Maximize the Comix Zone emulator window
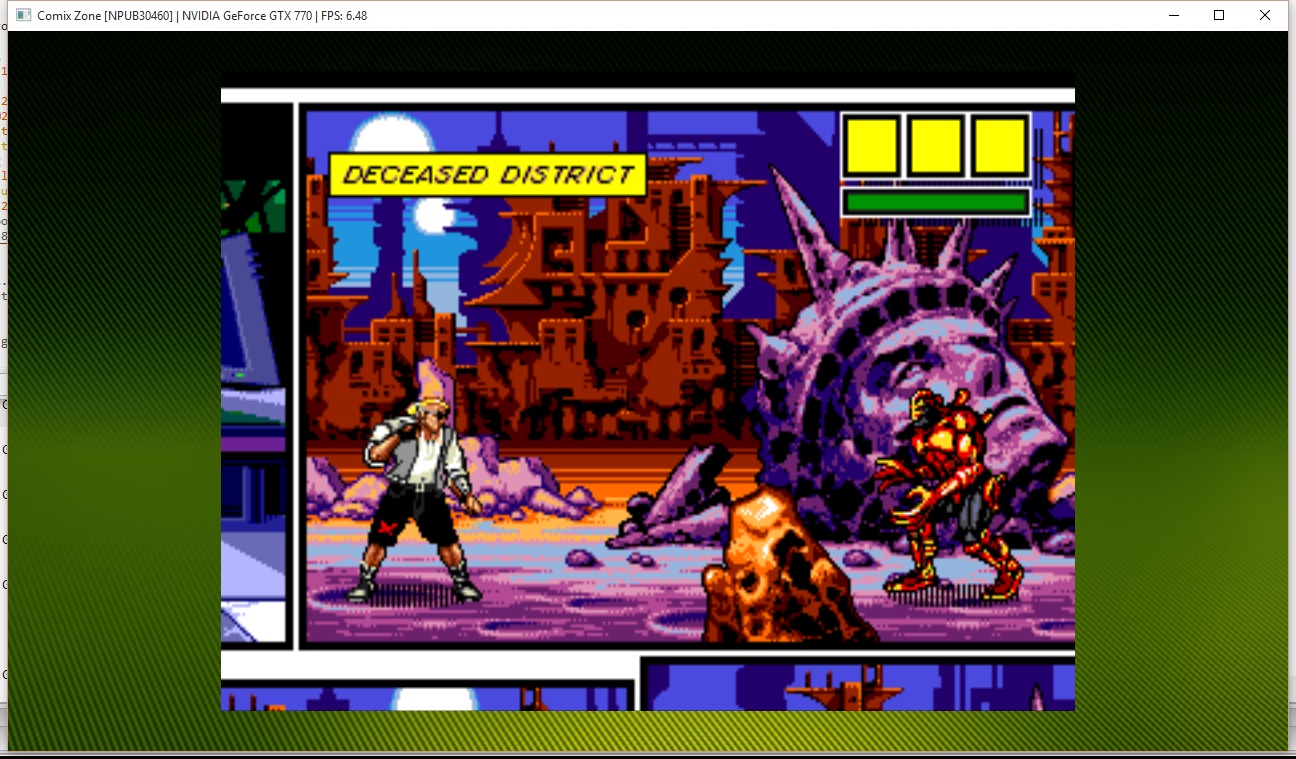The width and height of the screenshot is (1296, 759). click(x=1219, y=15)
